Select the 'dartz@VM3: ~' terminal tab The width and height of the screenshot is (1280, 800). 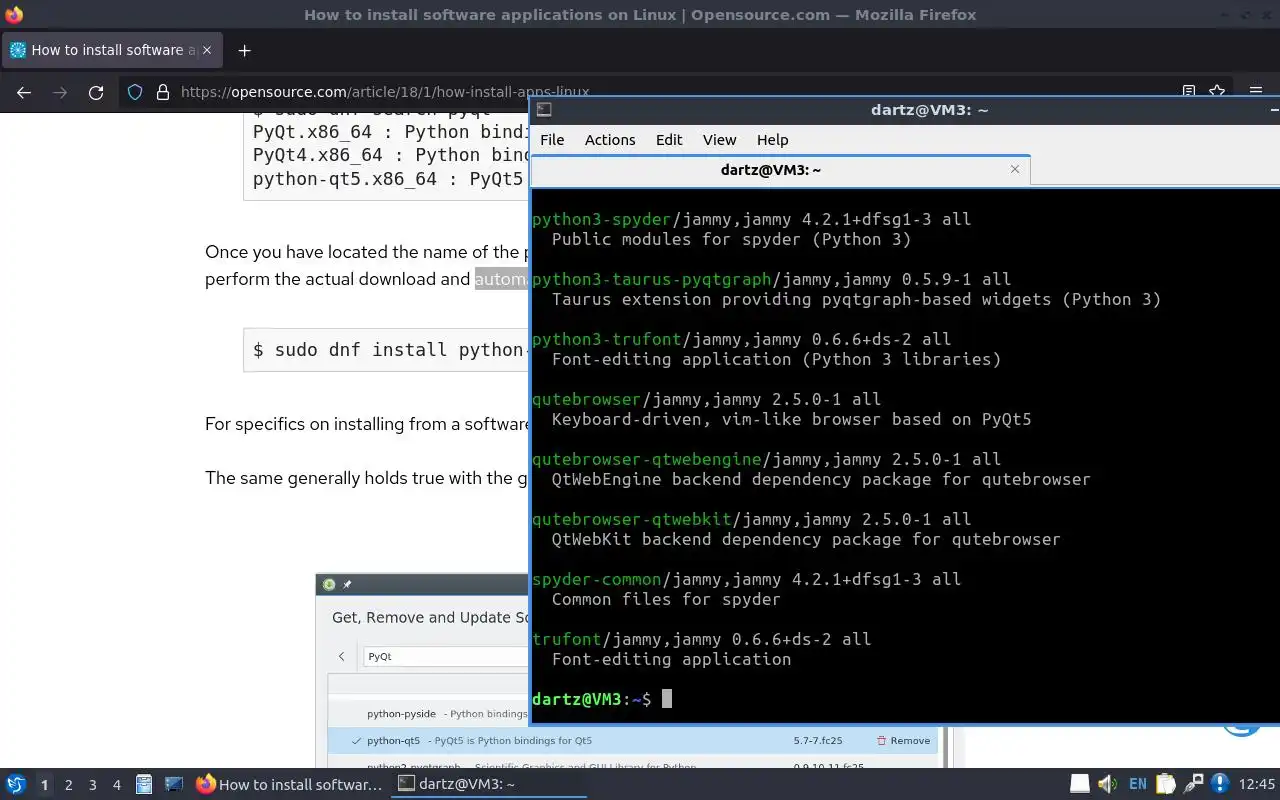pos(780,170)
